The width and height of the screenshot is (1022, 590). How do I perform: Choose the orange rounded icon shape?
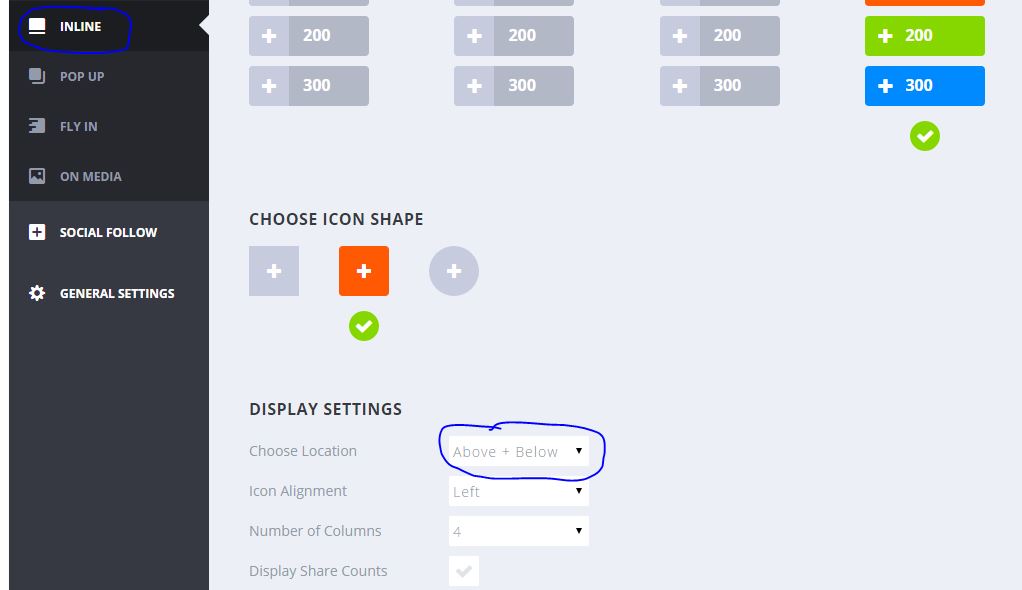[364, 271]
